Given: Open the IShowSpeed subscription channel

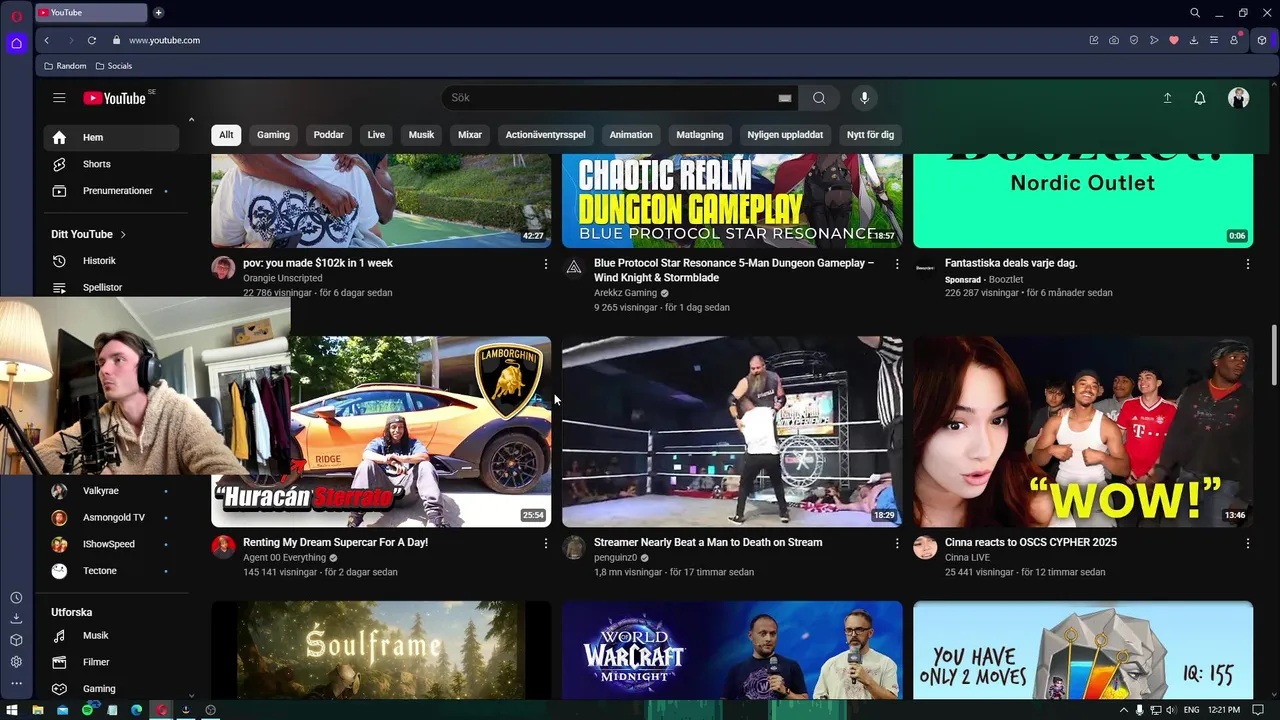Looking at the screenshot, I should 112,545.
